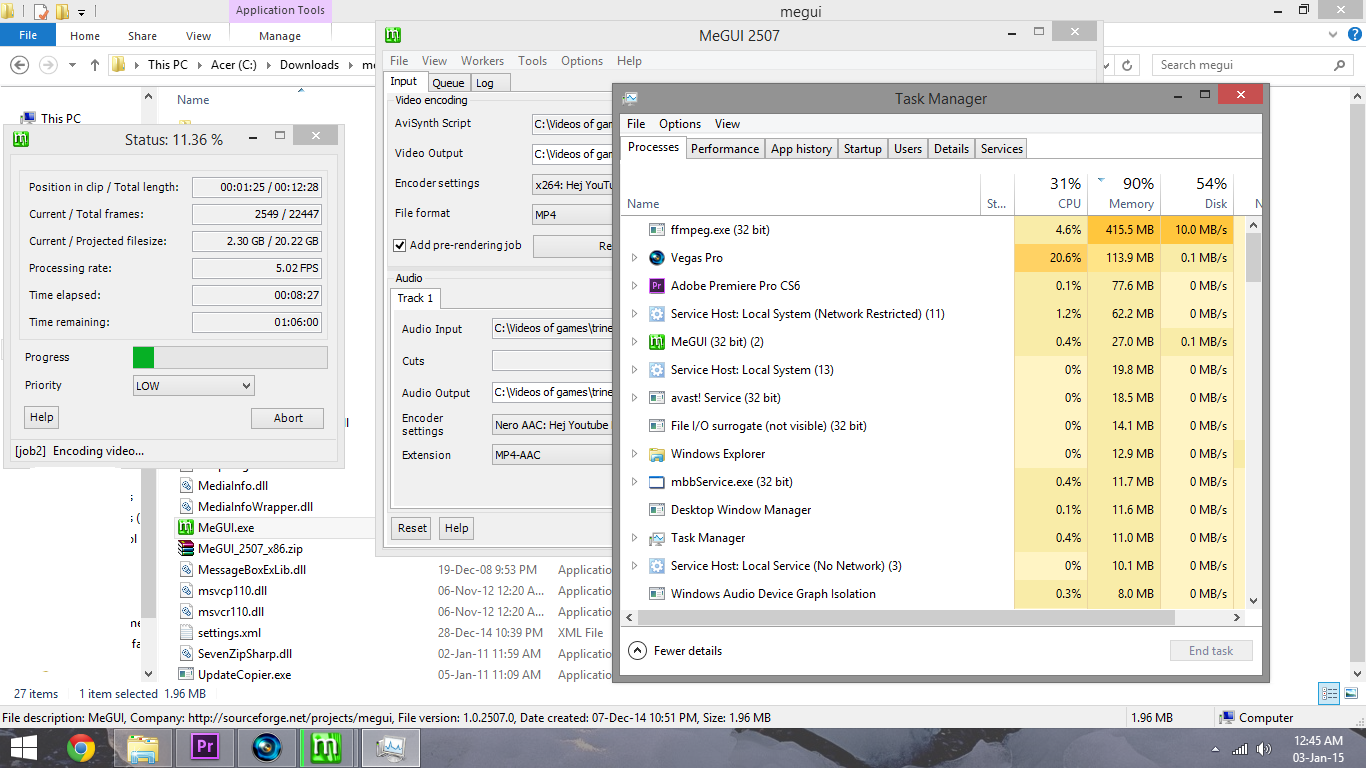
Task: Click the Cuts field in MeGUI's Audio section
Action: (553, 361)
